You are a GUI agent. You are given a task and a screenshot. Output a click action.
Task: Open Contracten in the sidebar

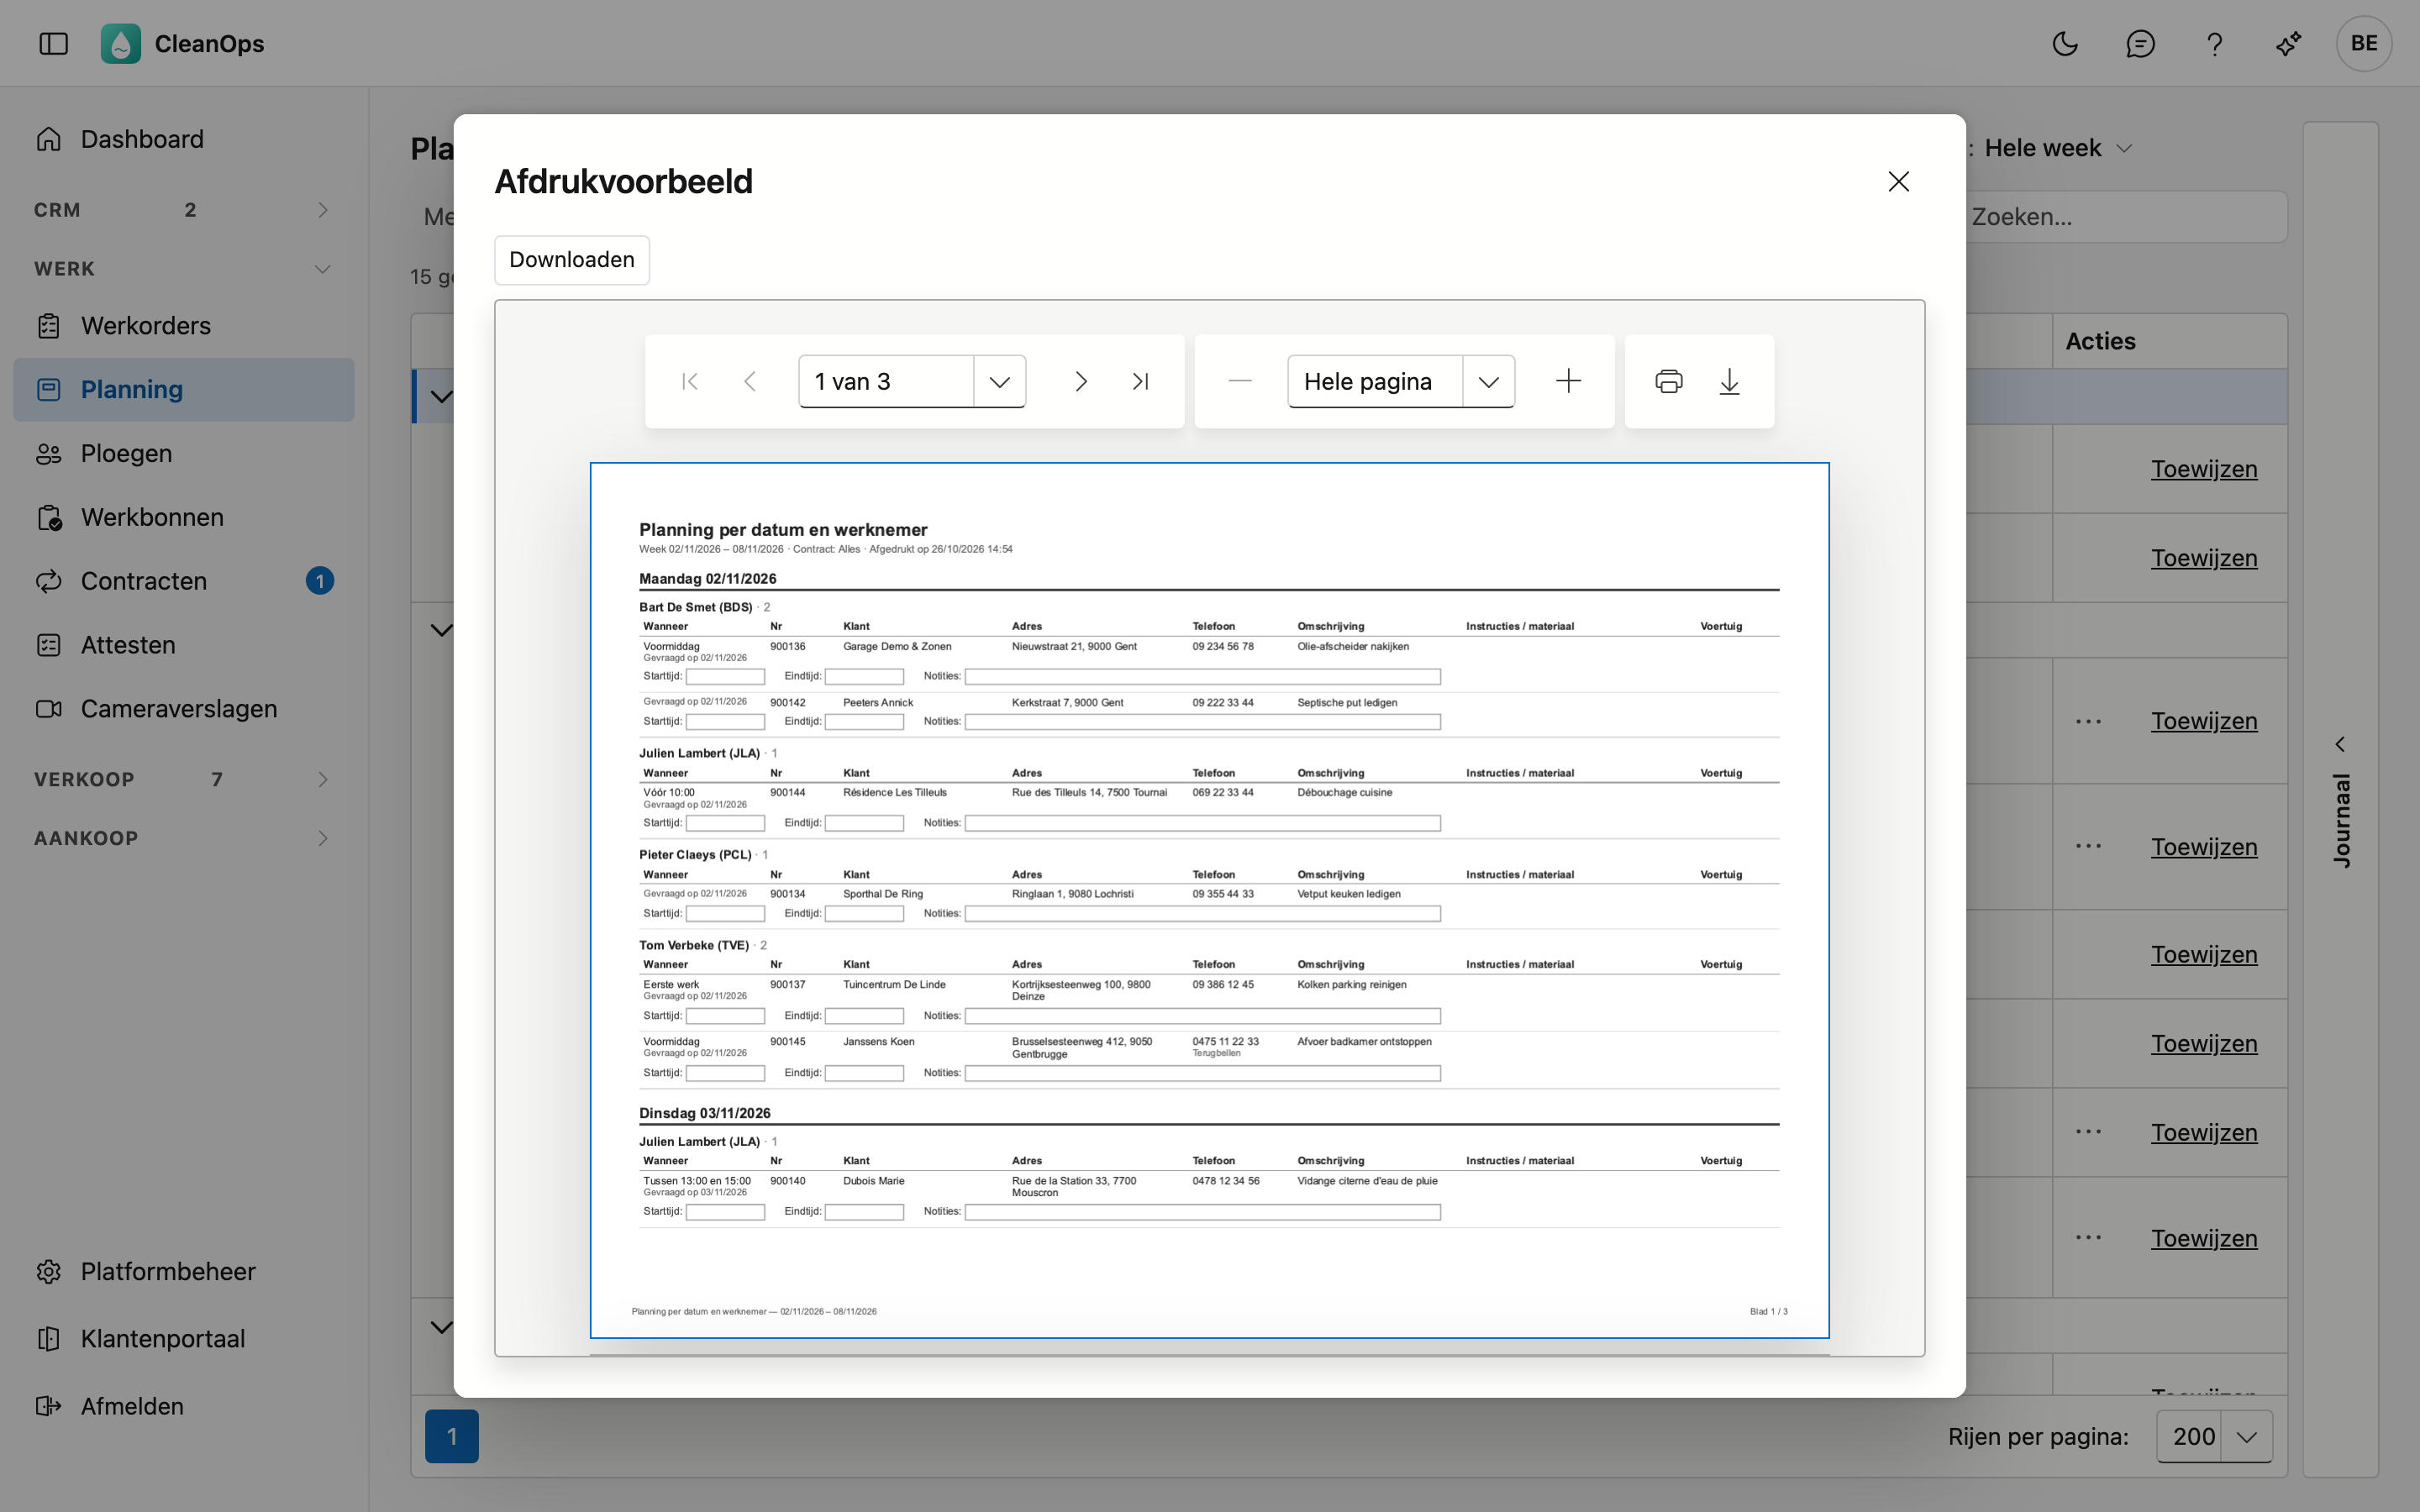point(183,581)
